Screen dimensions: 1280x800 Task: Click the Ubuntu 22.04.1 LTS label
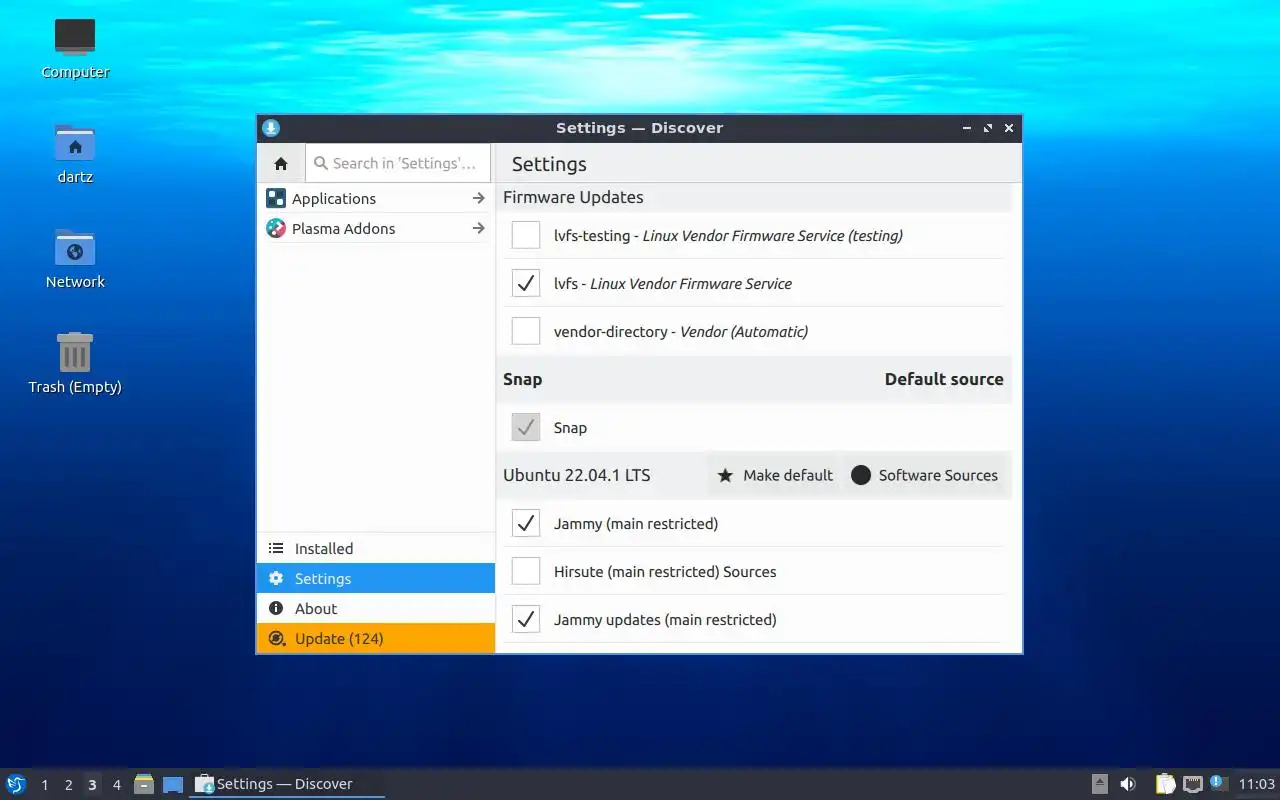577,475
